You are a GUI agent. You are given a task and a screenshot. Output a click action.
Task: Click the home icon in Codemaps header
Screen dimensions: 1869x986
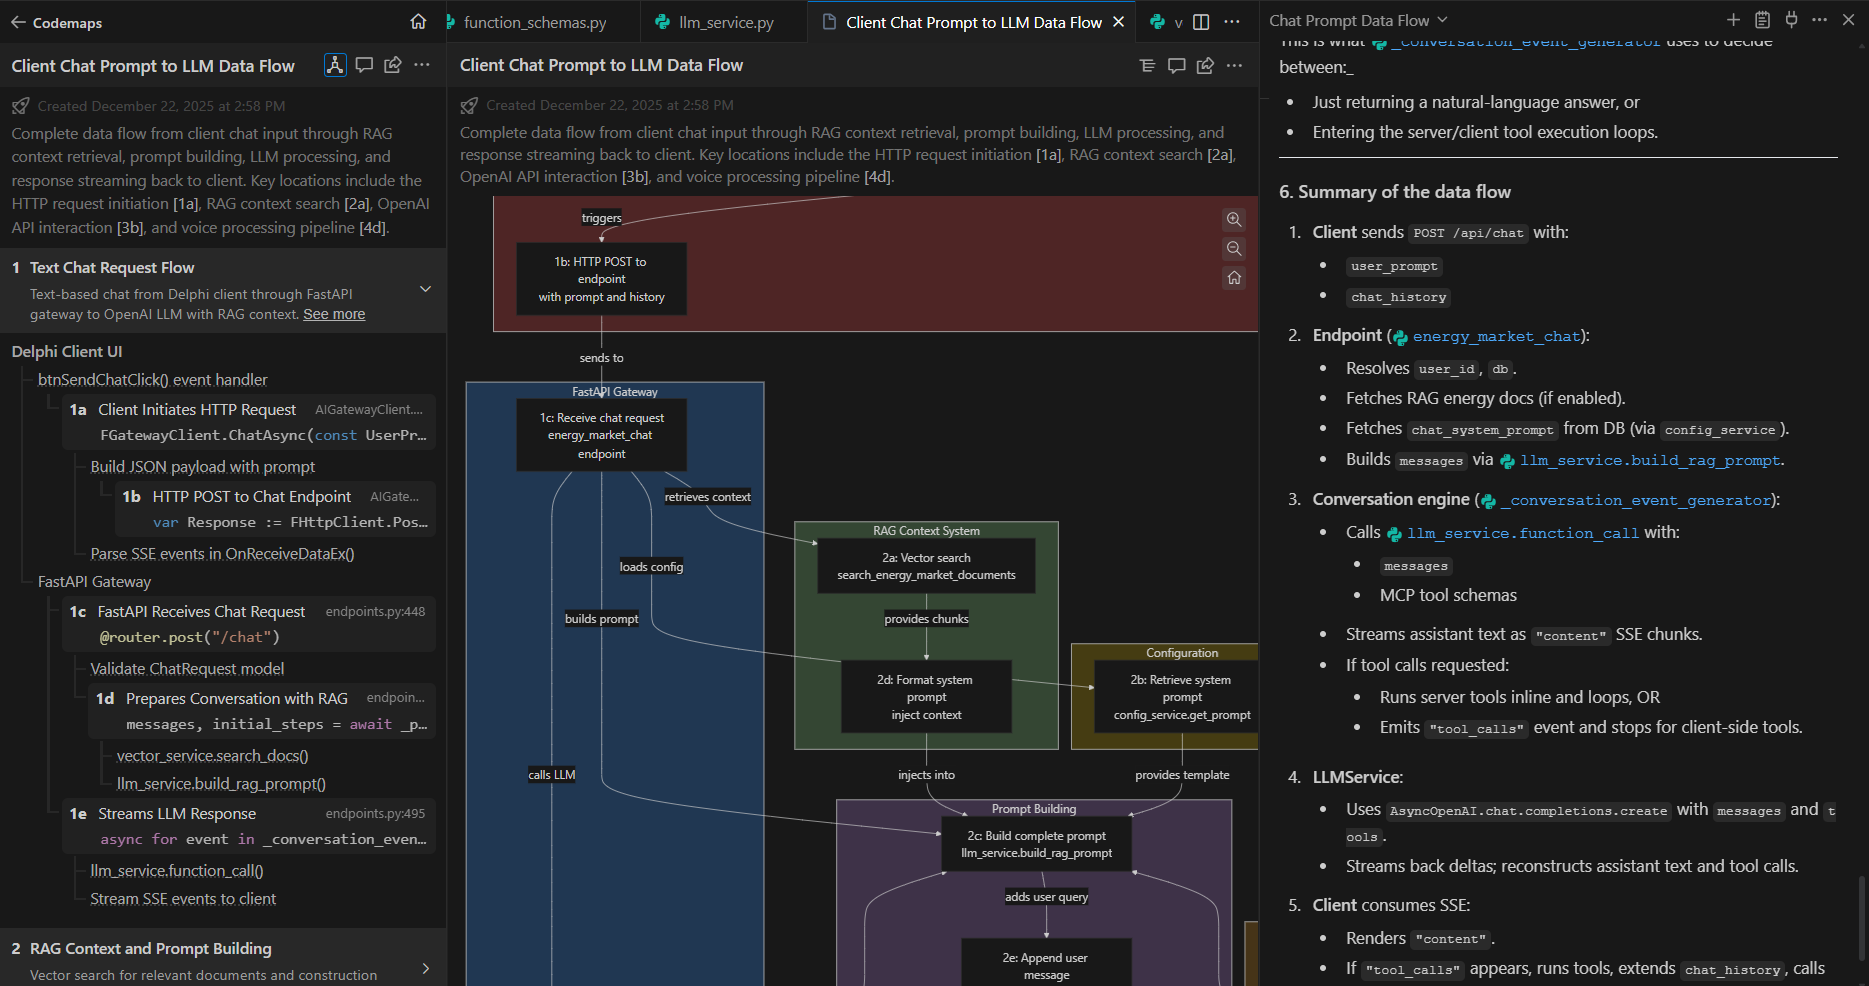[x=418, y=22]
